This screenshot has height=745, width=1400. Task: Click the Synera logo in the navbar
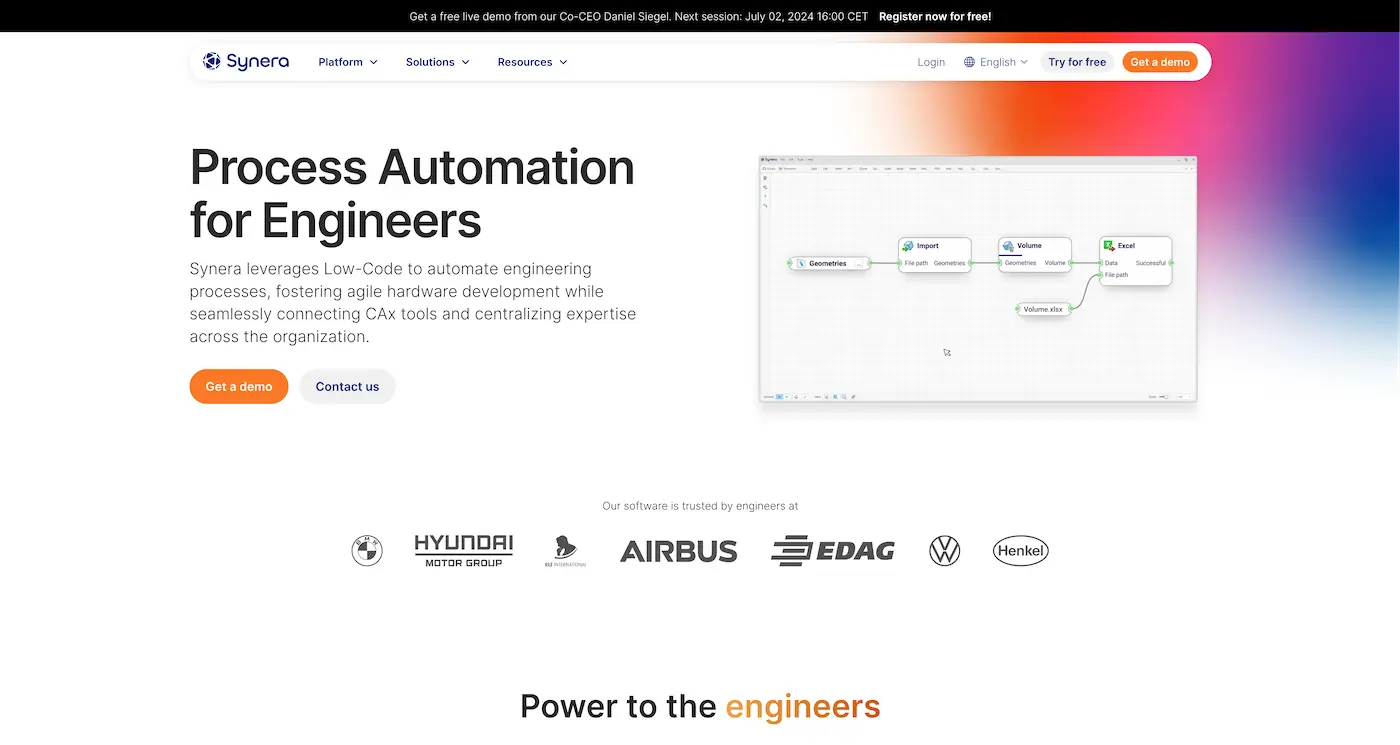246,61
